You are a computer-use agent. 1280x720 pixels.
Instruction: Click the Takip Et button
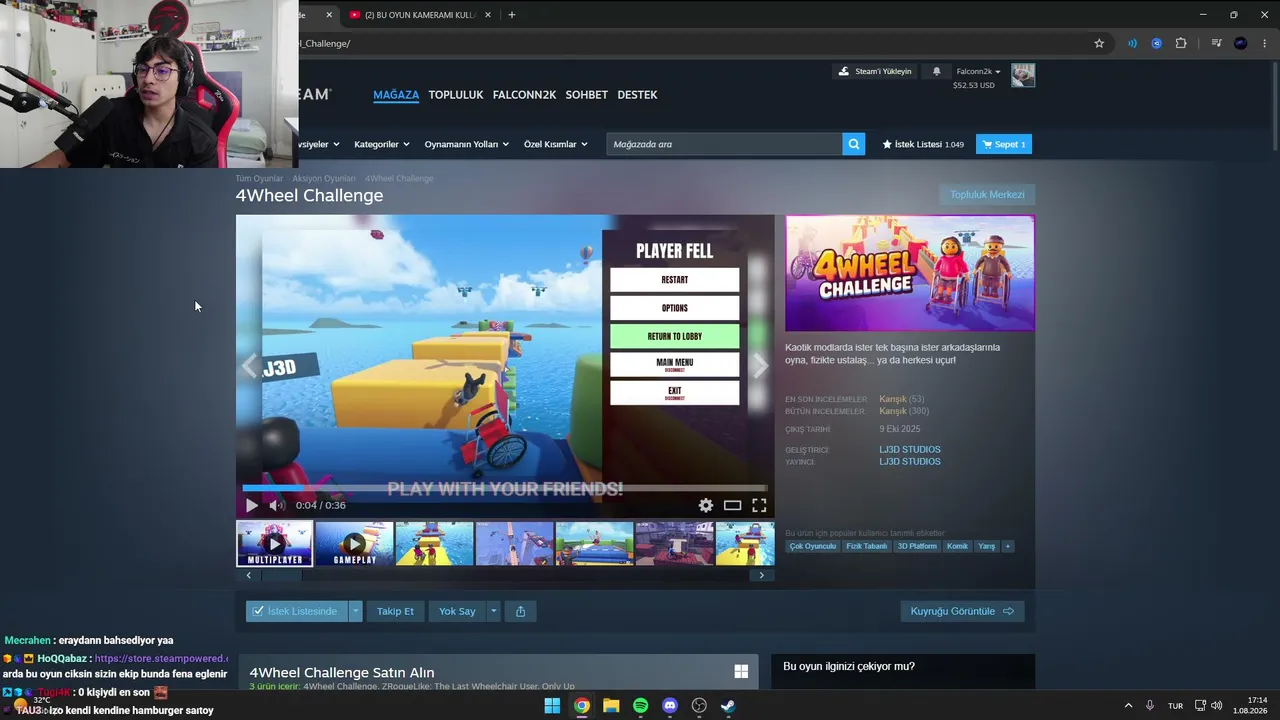395,611
